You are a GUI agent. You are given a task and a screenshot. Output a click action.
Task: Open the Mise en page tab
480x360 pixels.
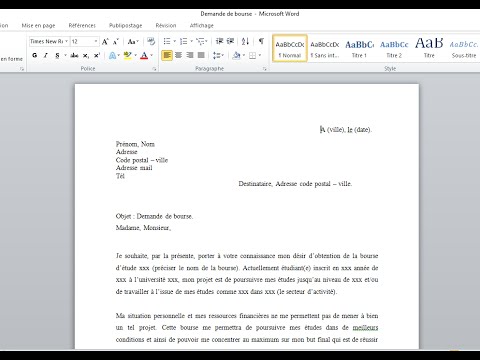(38, 25)
